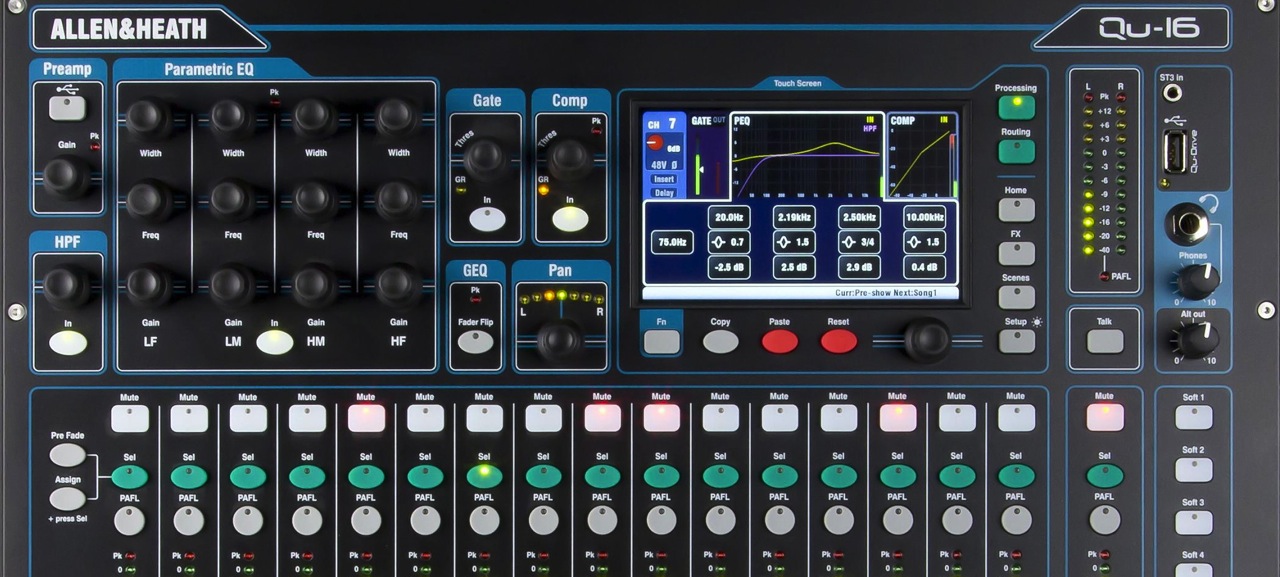Select channel 16 with its Sel key

point(1016,476)
